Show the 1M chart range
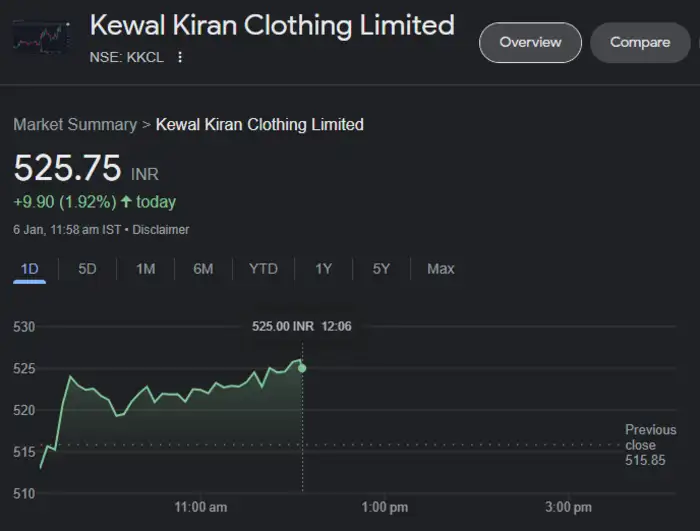Screen dimensions: 700x531 coord(146,269)
